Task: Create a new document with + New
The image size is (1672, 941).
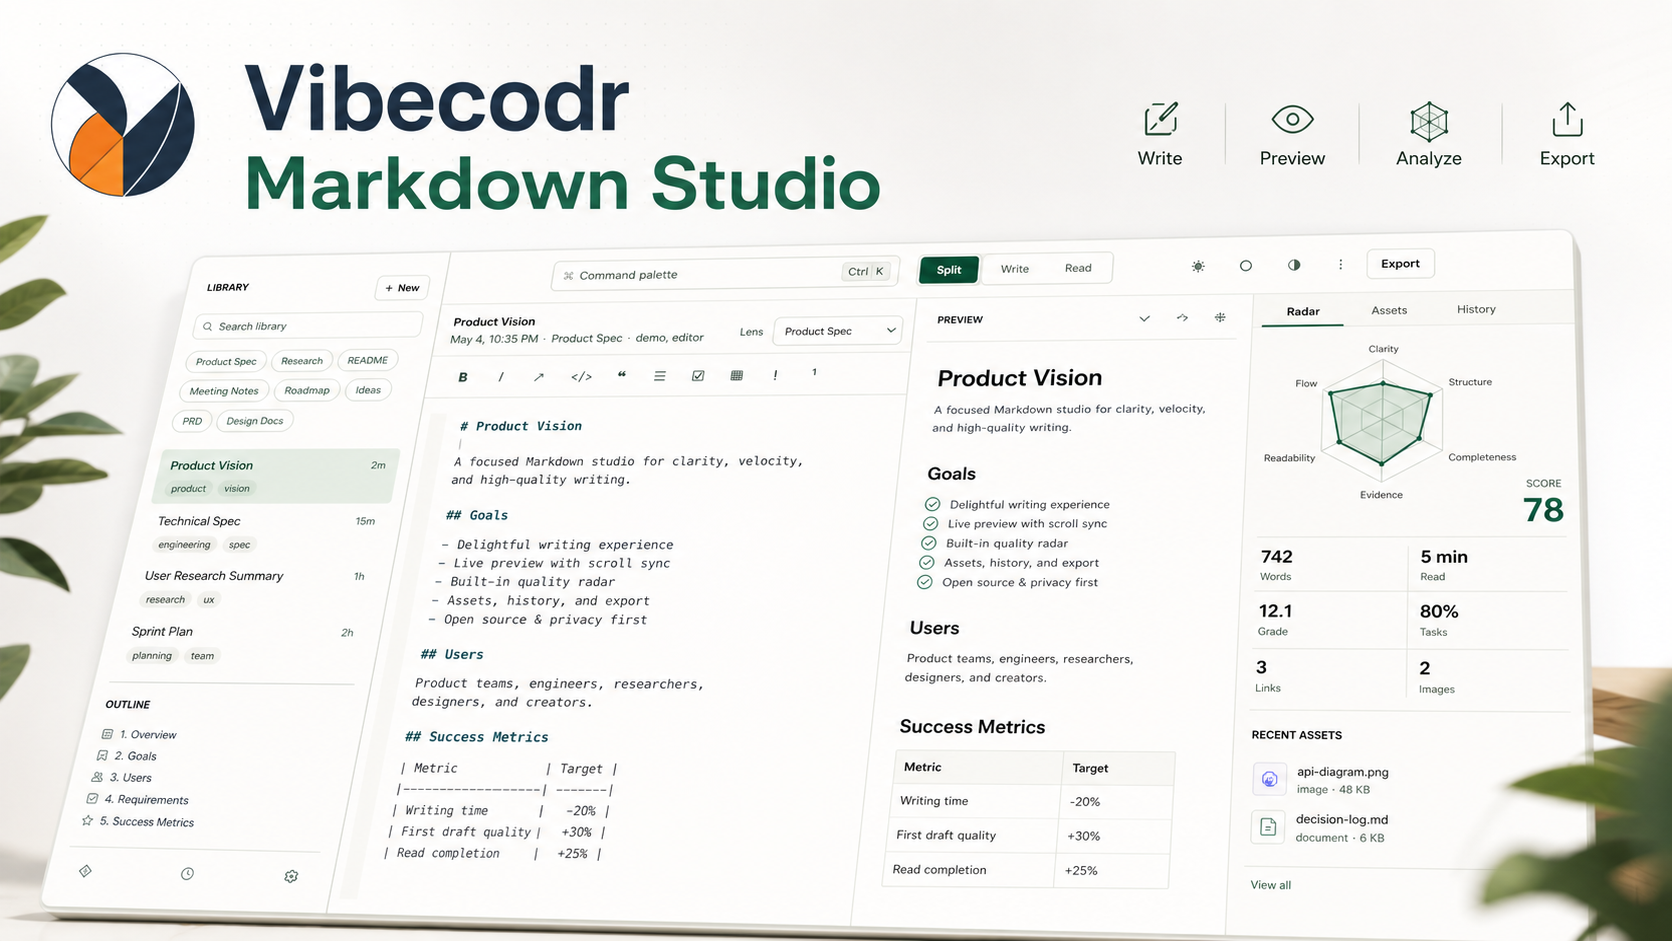Action: [402, 288]
